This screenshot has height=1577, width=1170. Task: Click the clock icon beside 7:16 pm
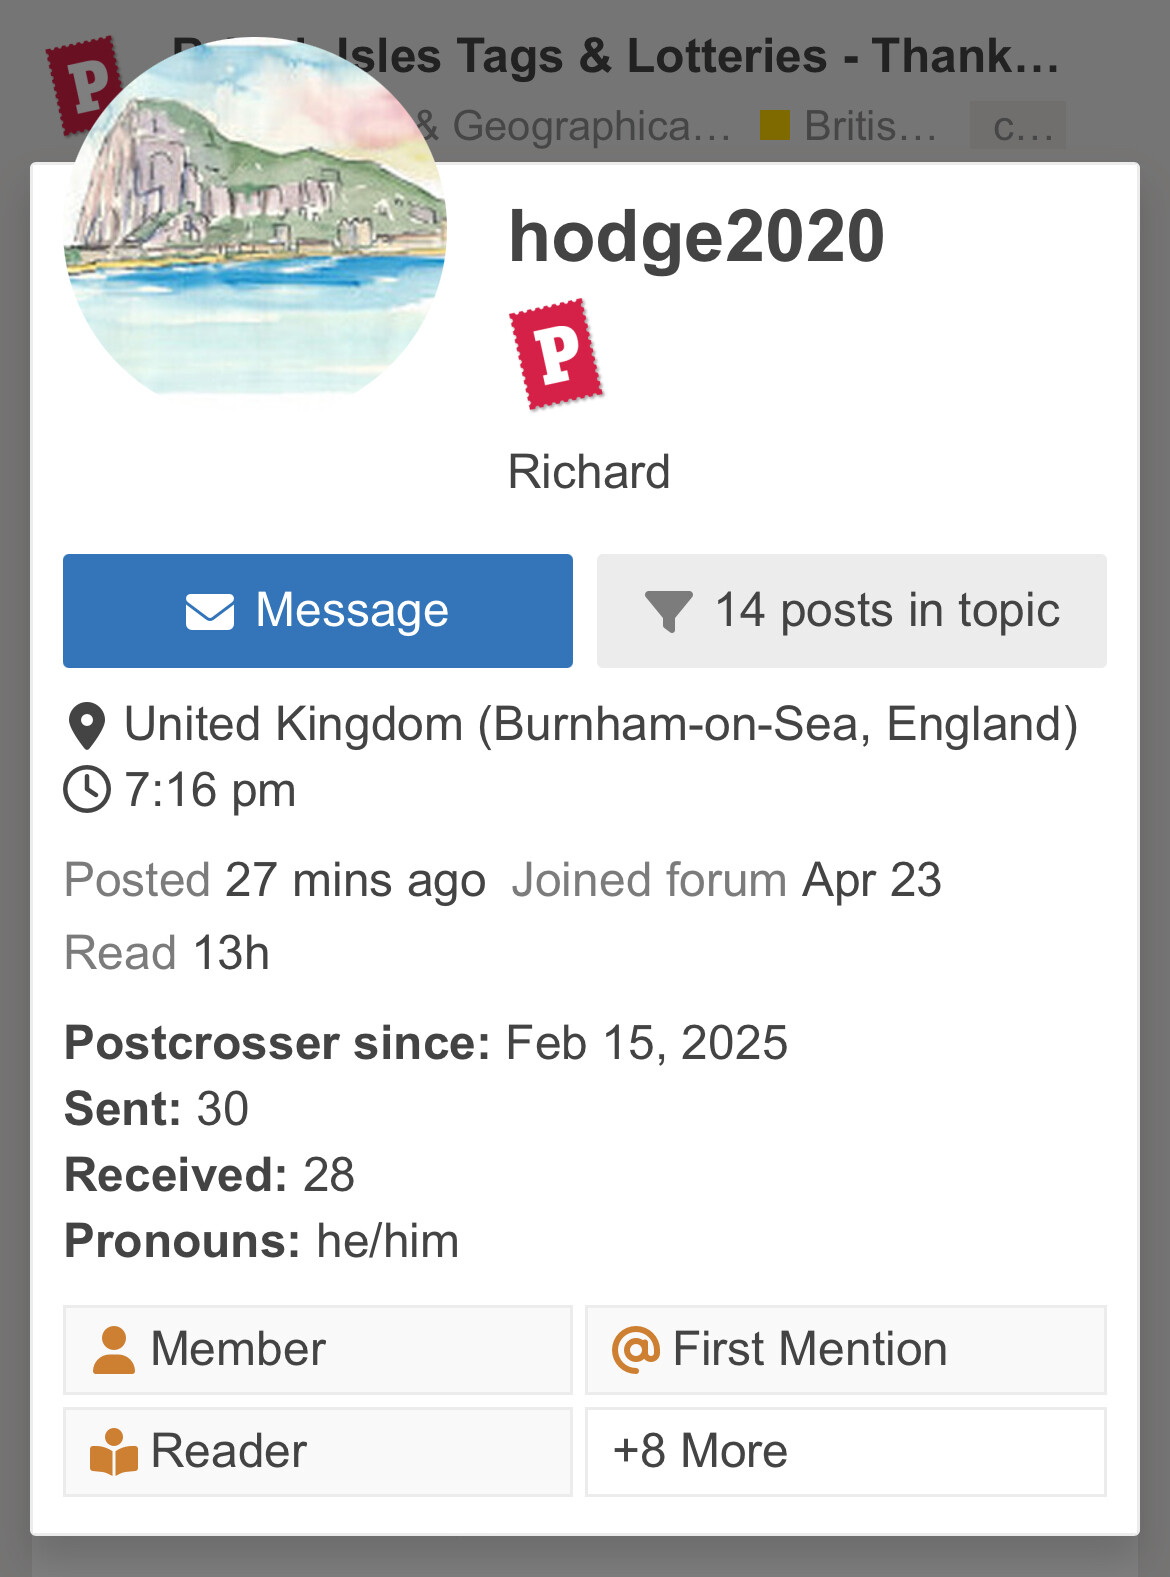point(87,790)
